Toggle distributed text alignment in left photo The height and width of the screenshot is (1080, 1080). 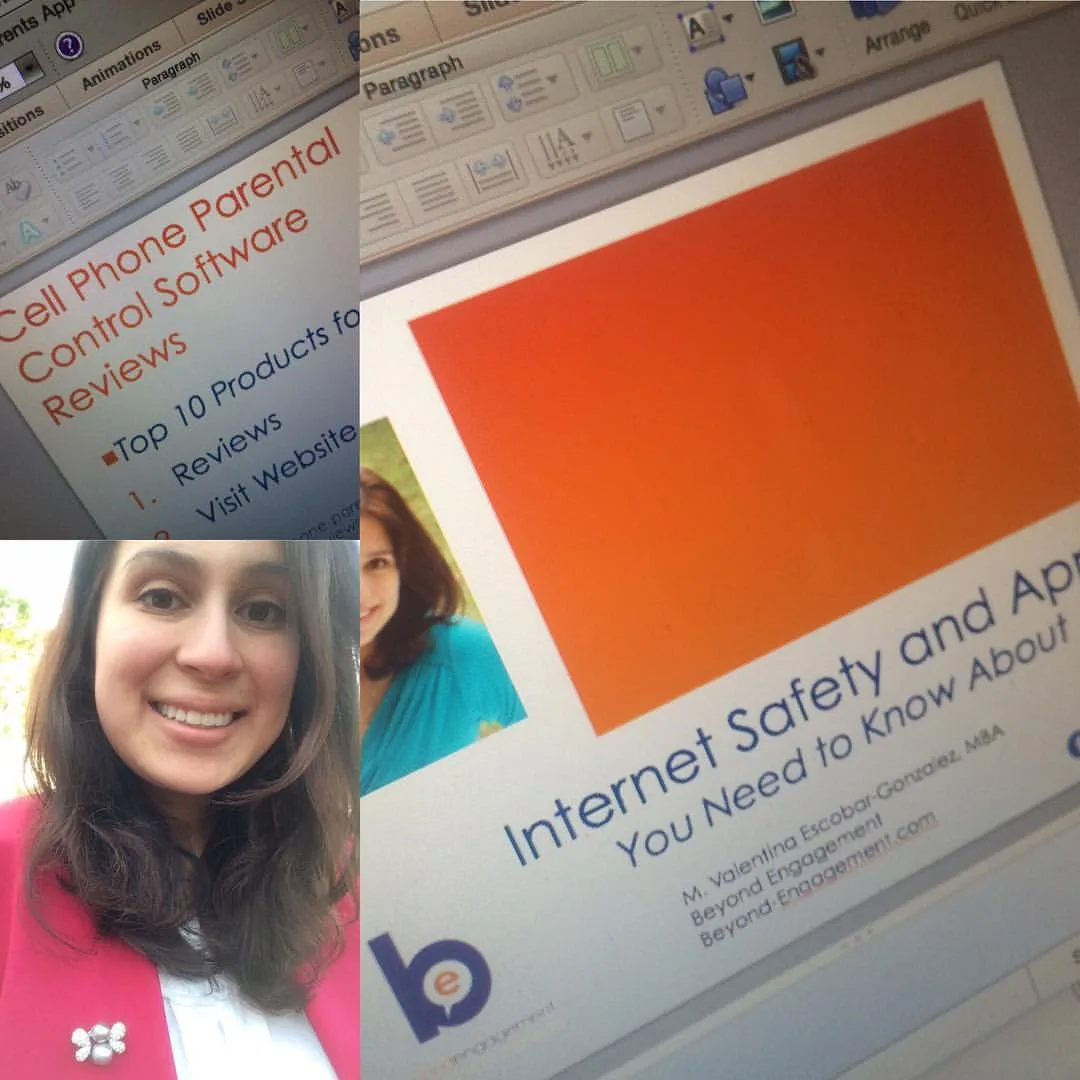[222, 121]
